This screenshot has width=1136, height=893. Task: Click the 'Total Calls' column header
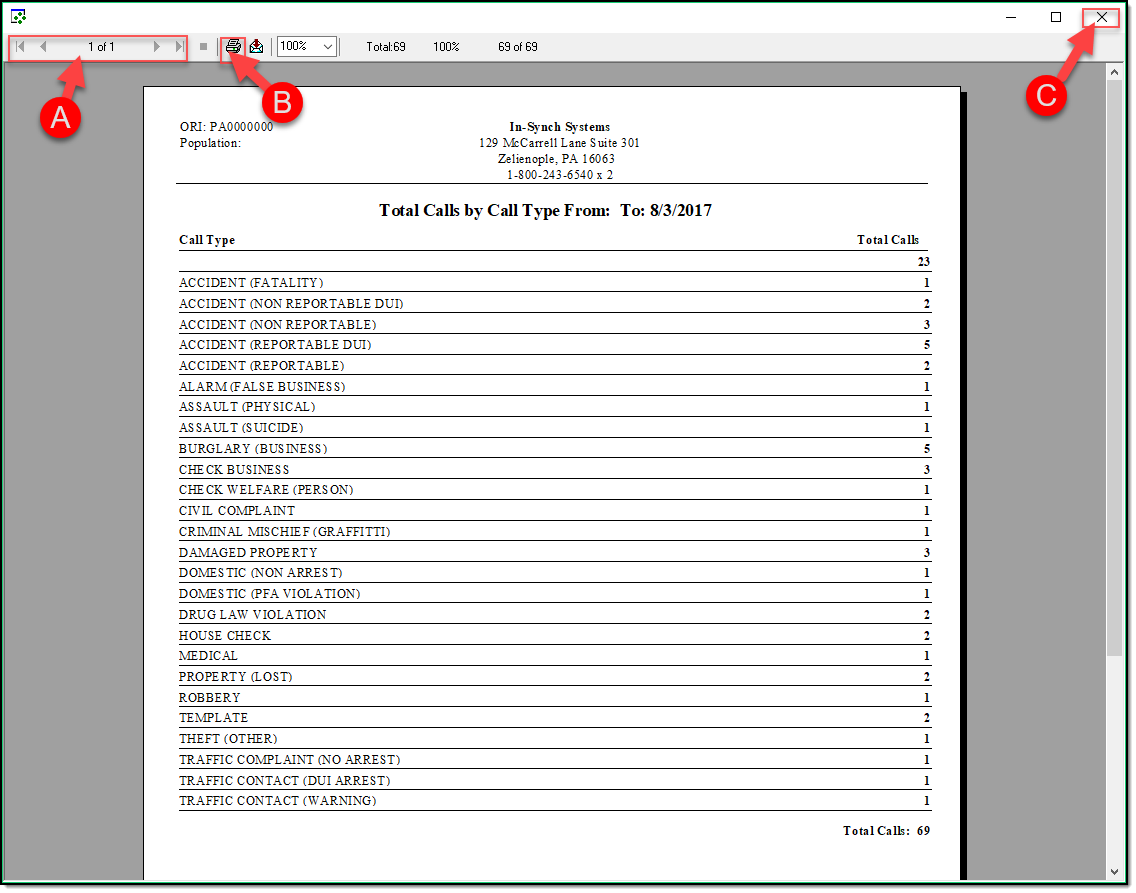pyautogui.click(x=887, y=240)
